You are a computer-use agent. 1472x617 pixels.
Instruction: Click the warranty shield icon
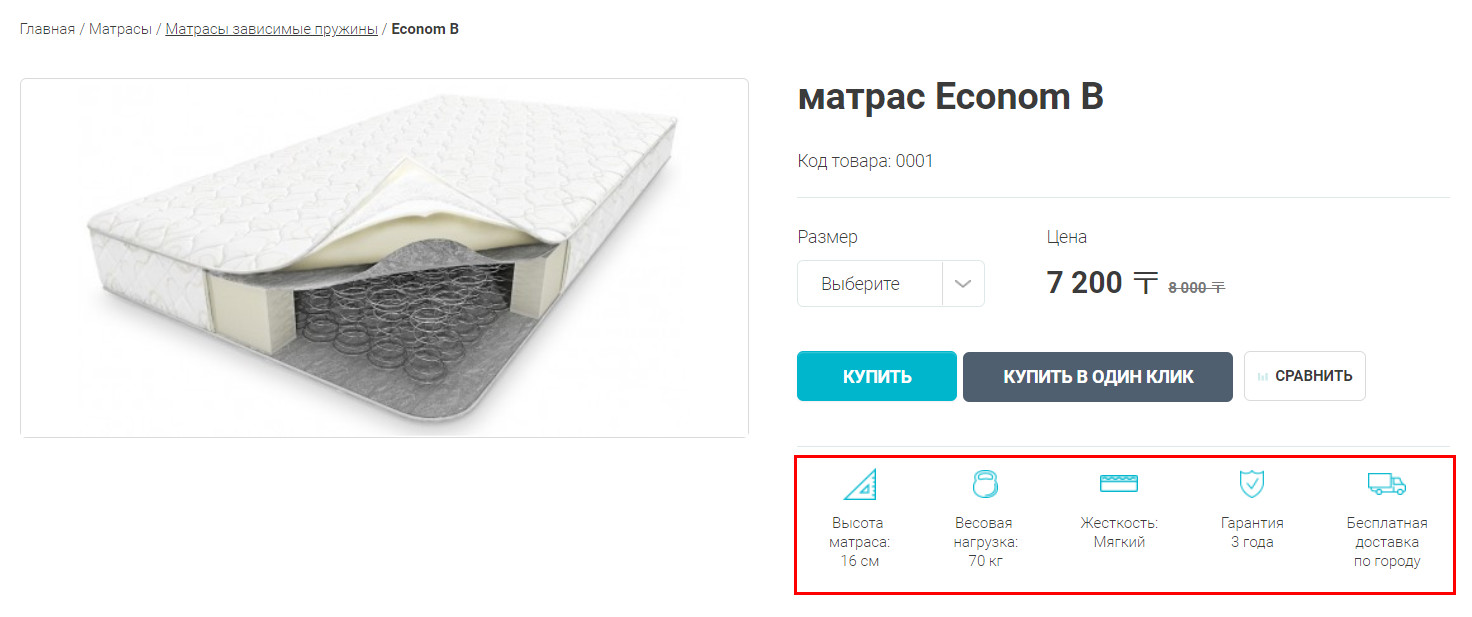(x=1252, y=484)
